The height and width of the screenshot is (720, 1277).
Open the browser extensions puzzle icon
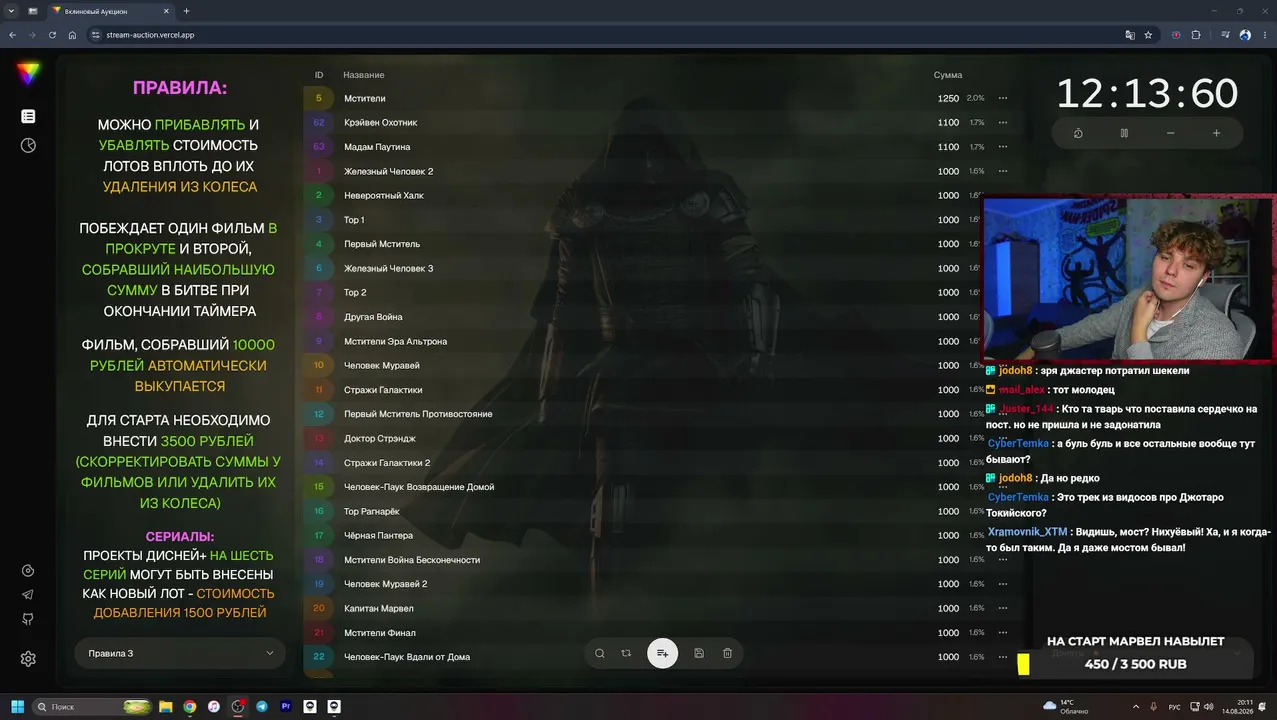[1196, 35]
